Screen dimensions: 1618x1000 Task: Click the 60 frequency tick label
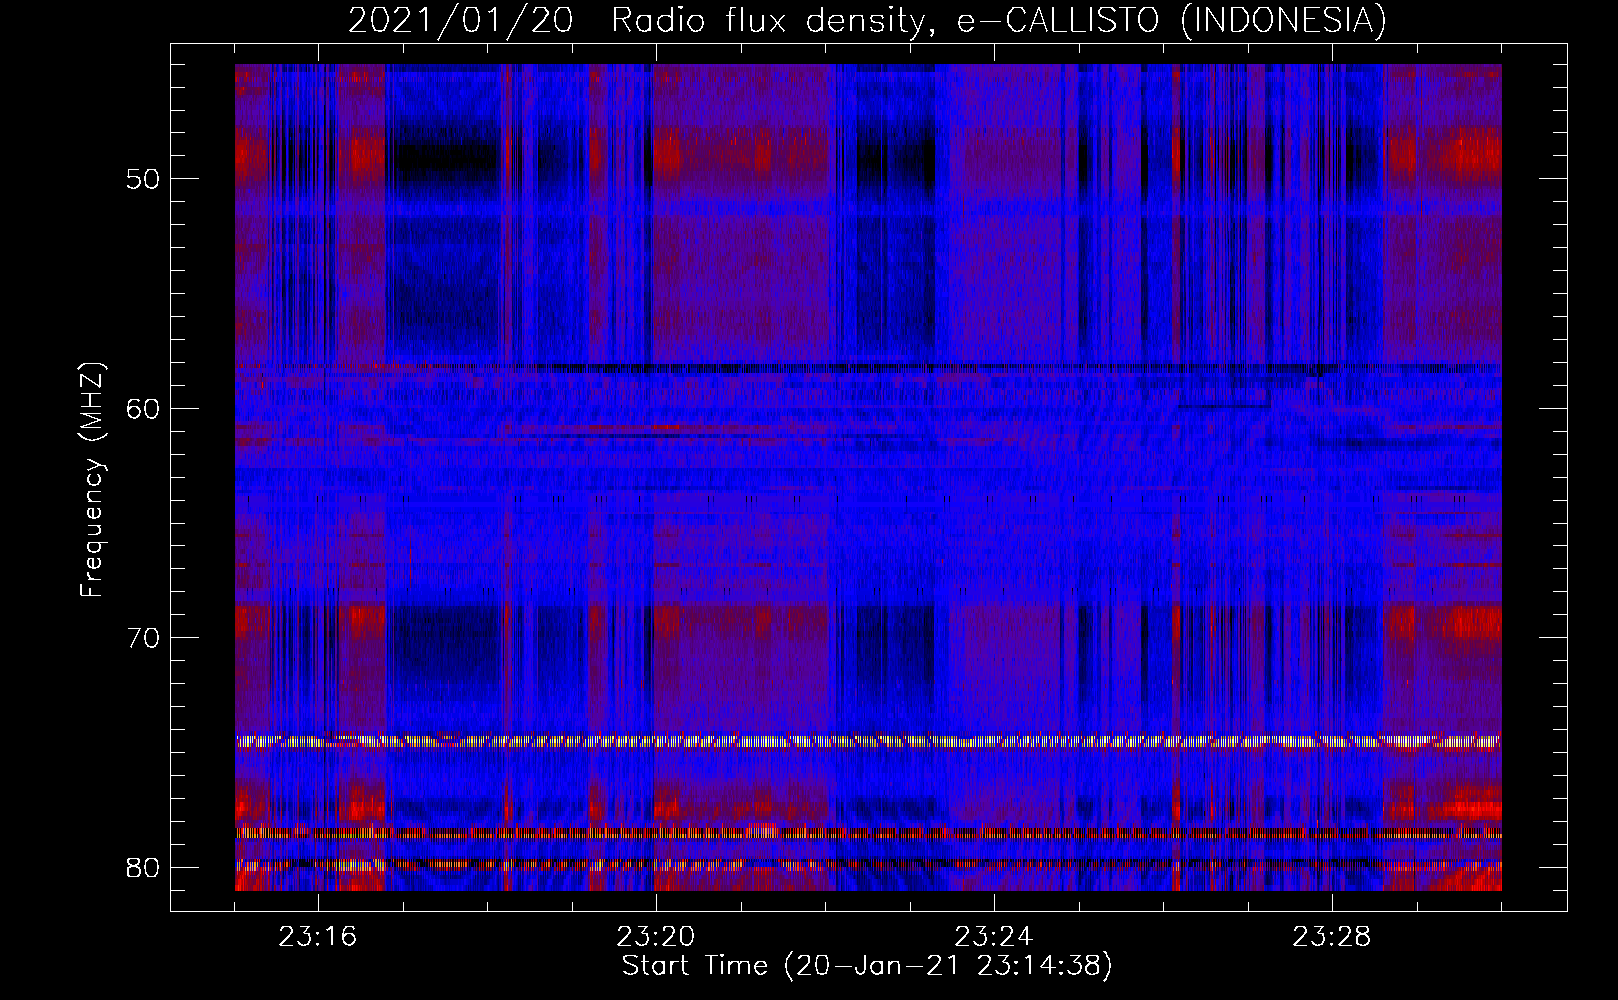[144, 408]
